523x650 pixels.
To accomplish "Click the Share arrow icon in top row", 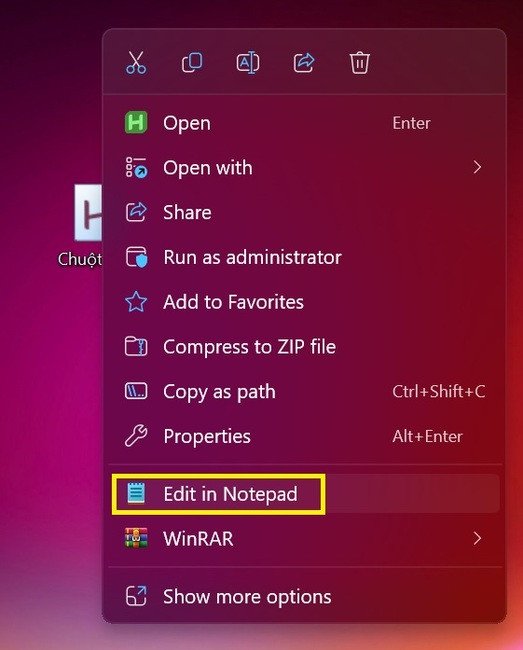I will click(304, 63).
